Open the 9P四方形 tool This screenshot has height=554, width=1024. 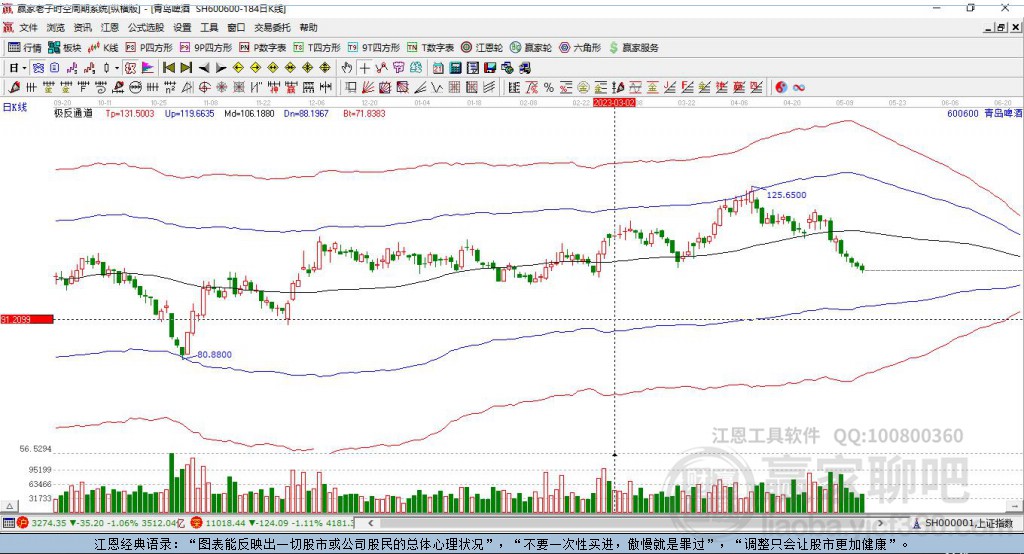pyautogui.click(x=206, y=48)
